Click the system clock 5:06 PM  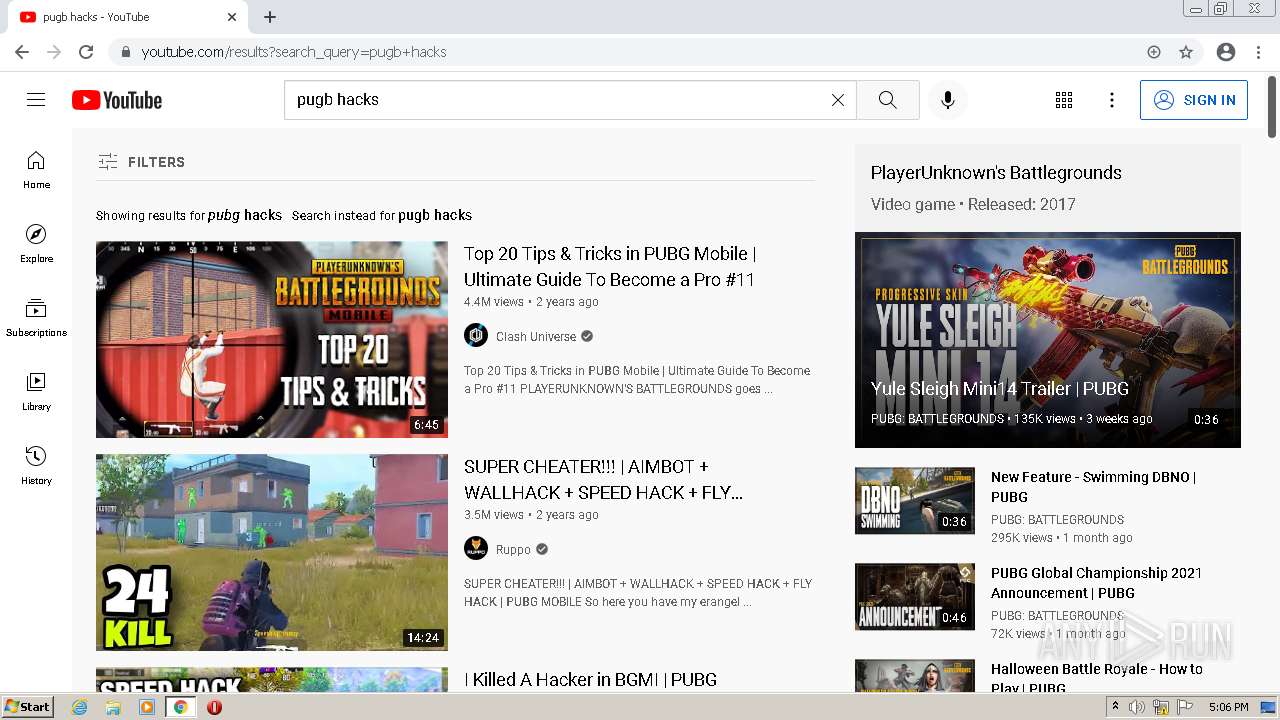(x=1228, y=707)
